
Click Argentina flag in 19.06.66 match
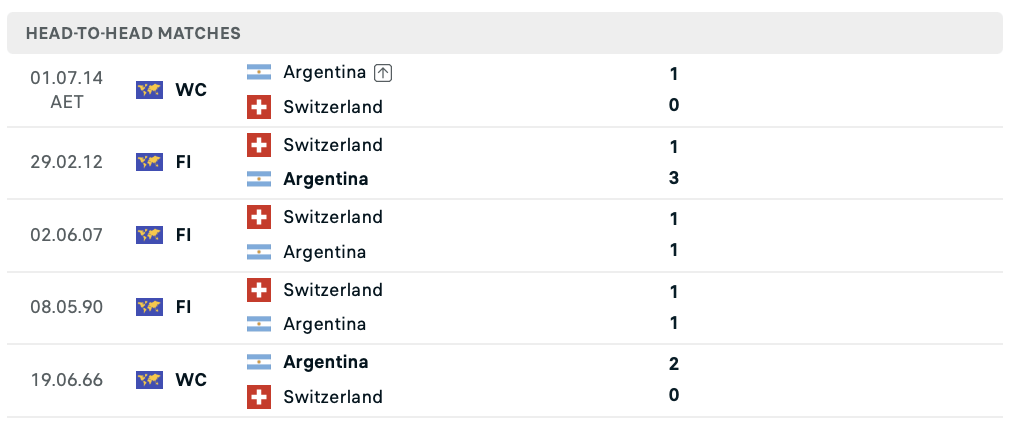[x=259, y=361]
